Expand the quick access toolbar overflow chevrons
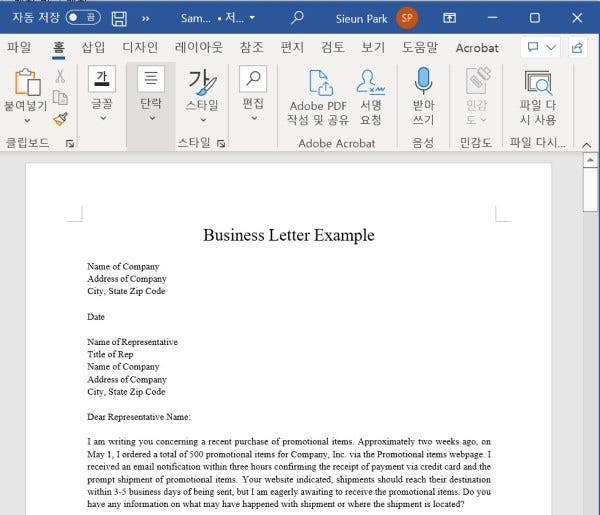 [x=145, y=18]
